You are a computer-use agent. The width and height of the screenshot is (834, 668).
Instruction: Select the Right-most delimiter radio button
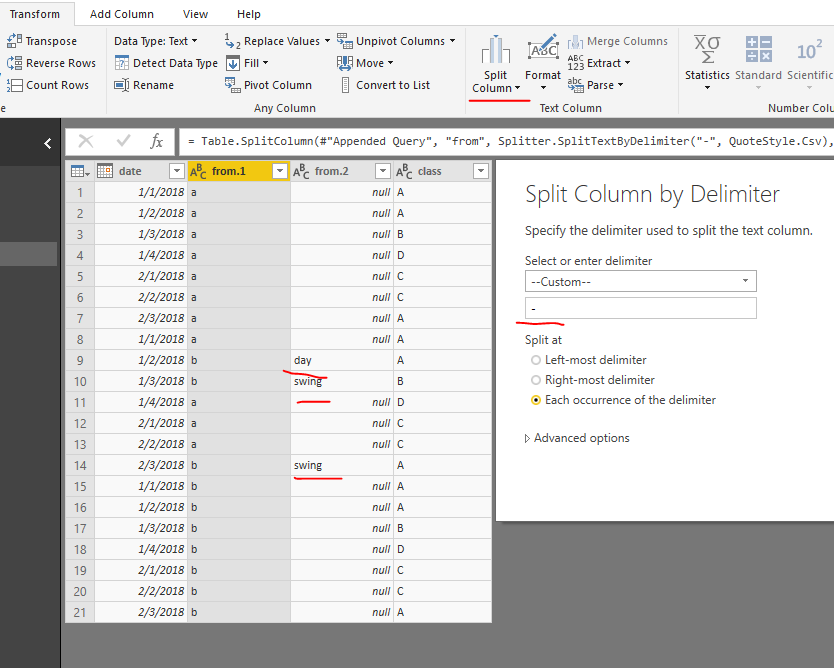pyautogui.click(x=536, y=380)
